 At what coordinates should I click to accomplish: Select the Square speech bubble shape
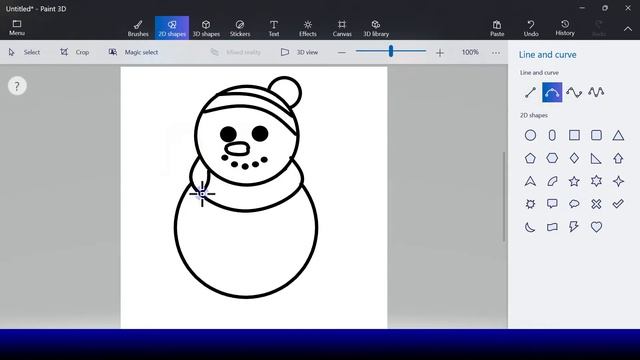pyautogui.click(x=552, y=204)
